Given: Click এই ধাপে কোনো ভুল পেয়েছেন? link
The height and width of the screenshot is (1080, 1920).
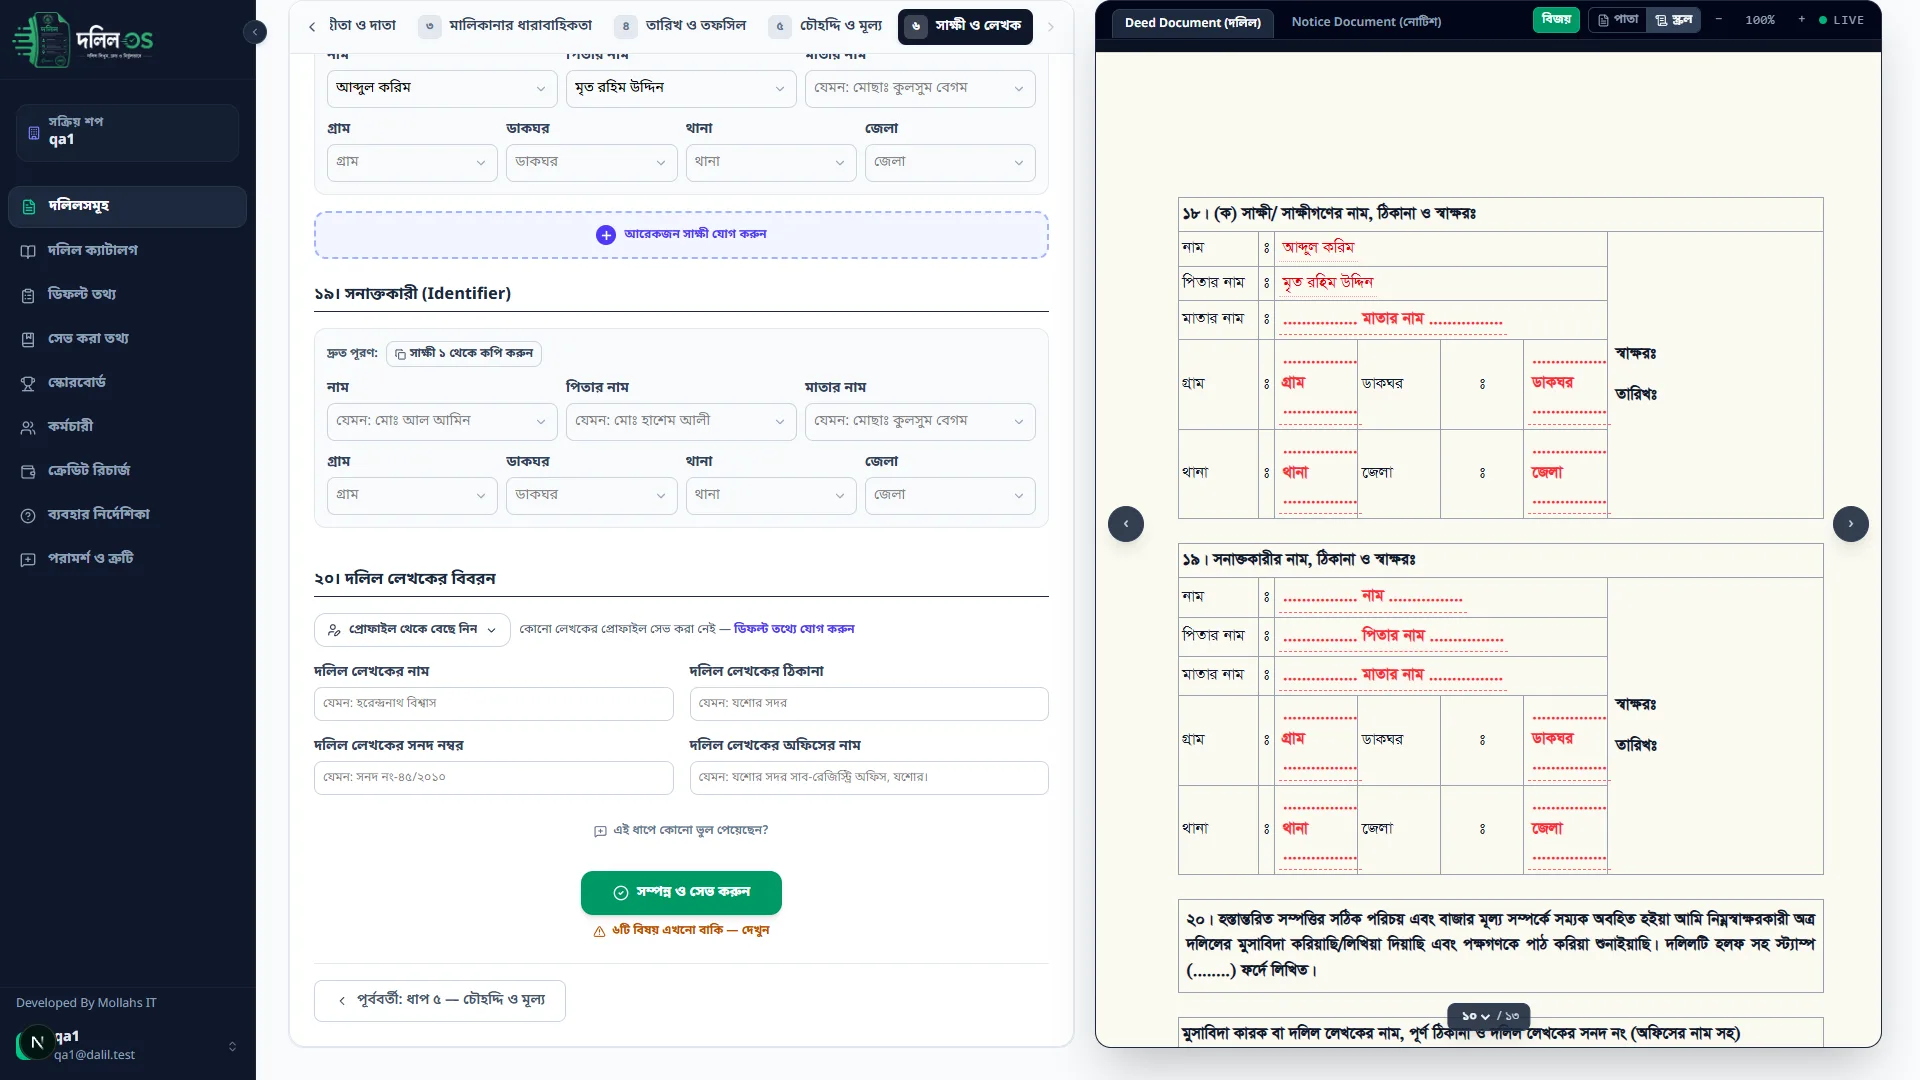Looking at the screenshot, I should [x=681, y=830].
